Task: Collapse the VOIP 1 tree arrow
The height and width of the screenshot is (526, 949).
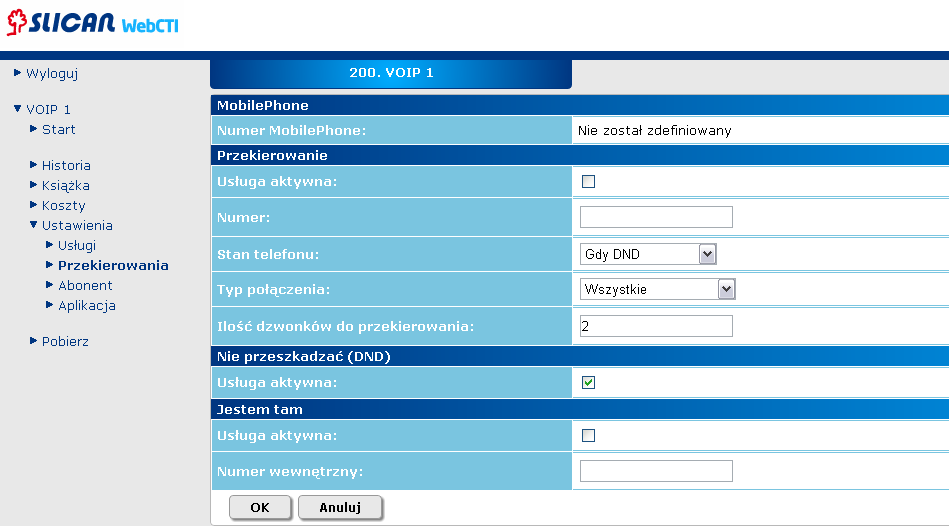Action: click(18, 109)
